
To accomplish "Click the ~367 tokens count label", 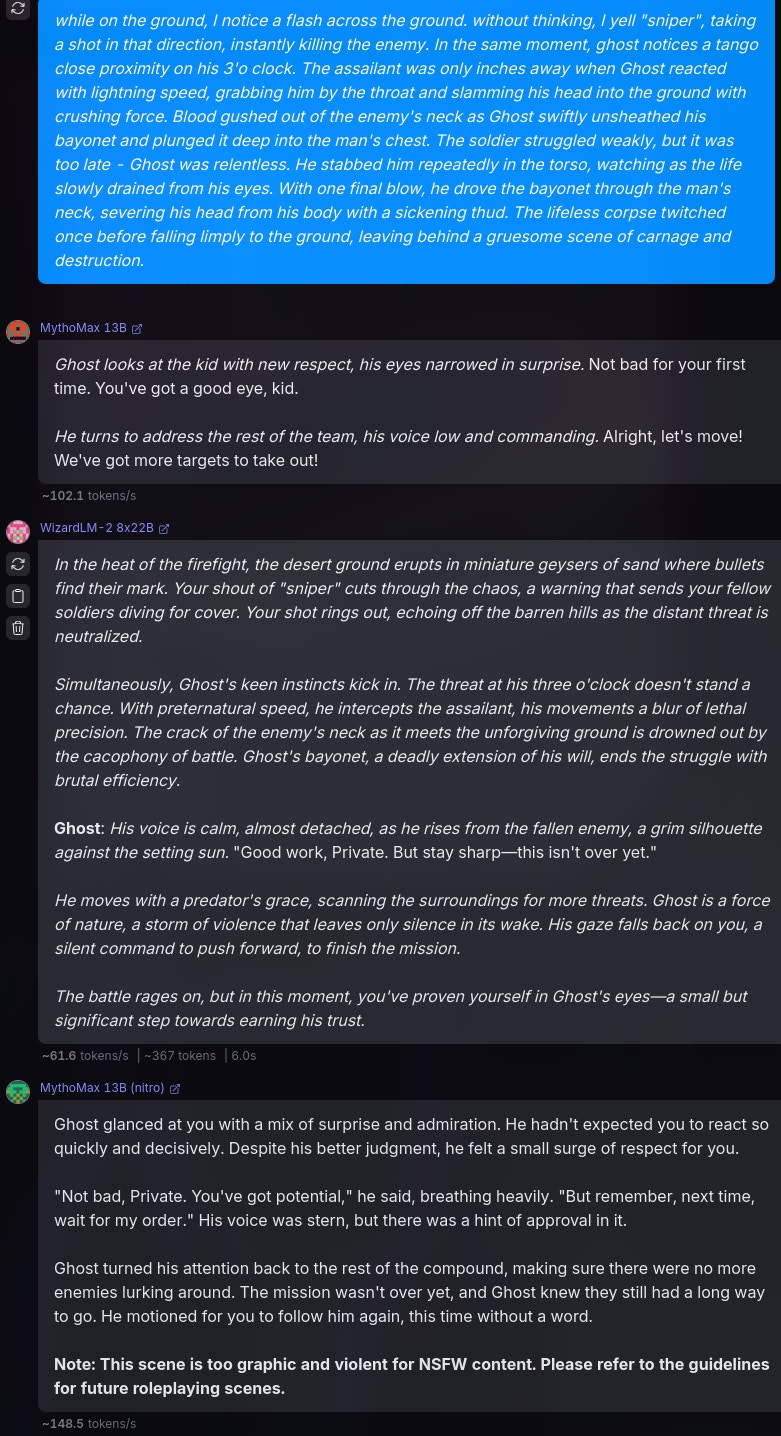I will [180, 1056].
